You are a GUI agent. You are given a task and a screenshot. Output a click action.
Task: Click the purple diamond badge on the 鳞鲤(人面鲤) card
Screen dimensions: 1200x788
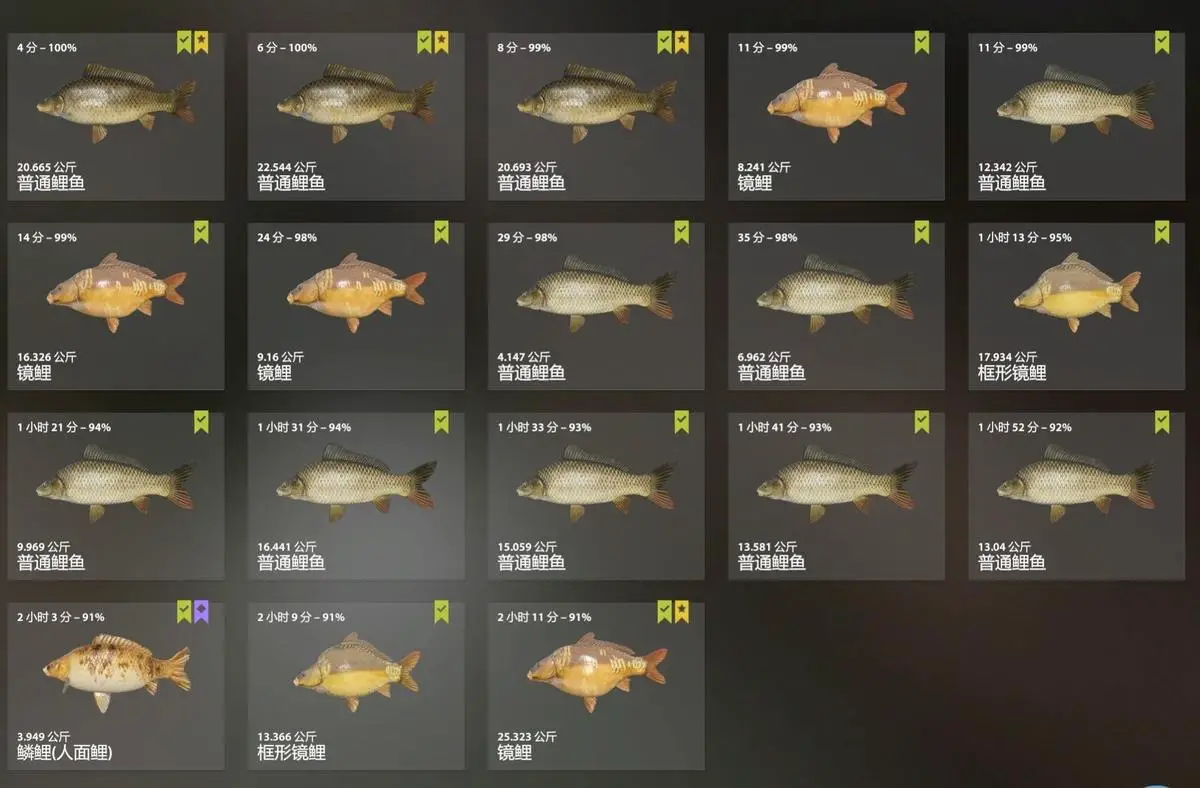click(201, 612)
